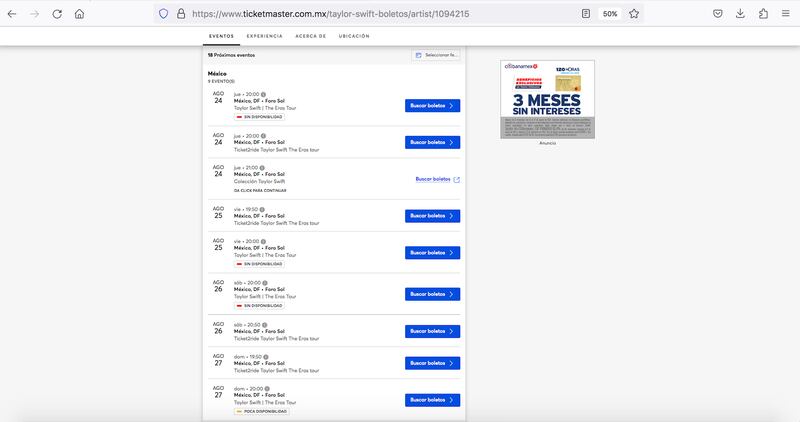Buscar boletos for Ago 26 20:00 Eras Tour

tap(433, 294)
